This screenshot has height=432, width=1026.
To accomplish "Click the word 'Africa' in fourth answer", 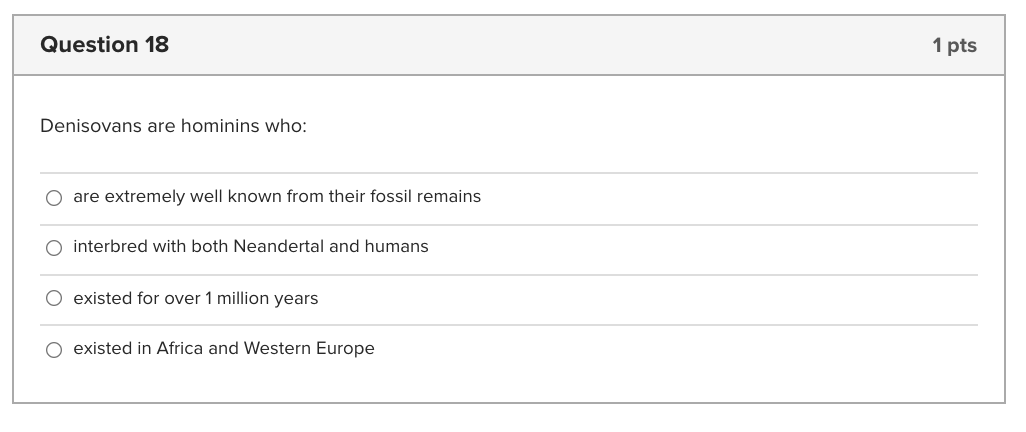I will (x=180, y=349).
